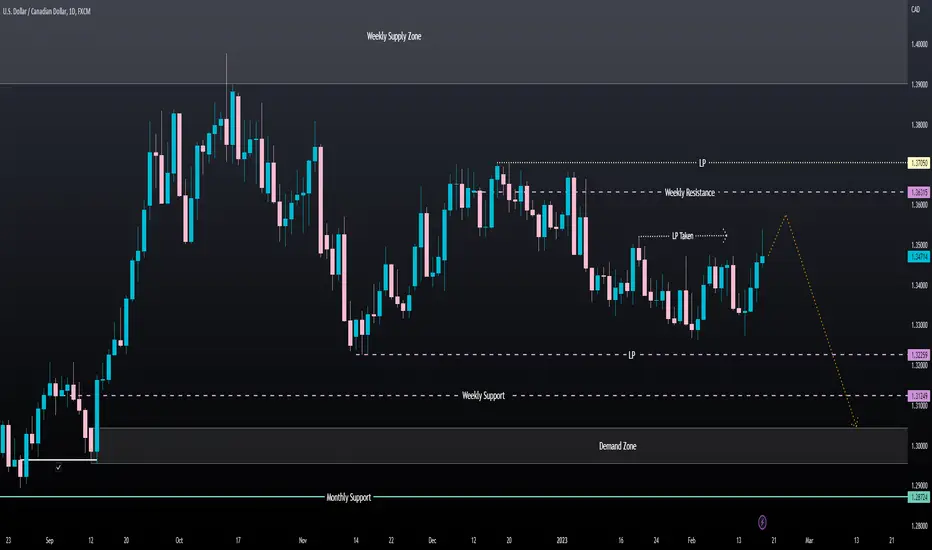Click the Nov label on the time axis
This screenshot has height=550, width=932.
tap(303, 540)
